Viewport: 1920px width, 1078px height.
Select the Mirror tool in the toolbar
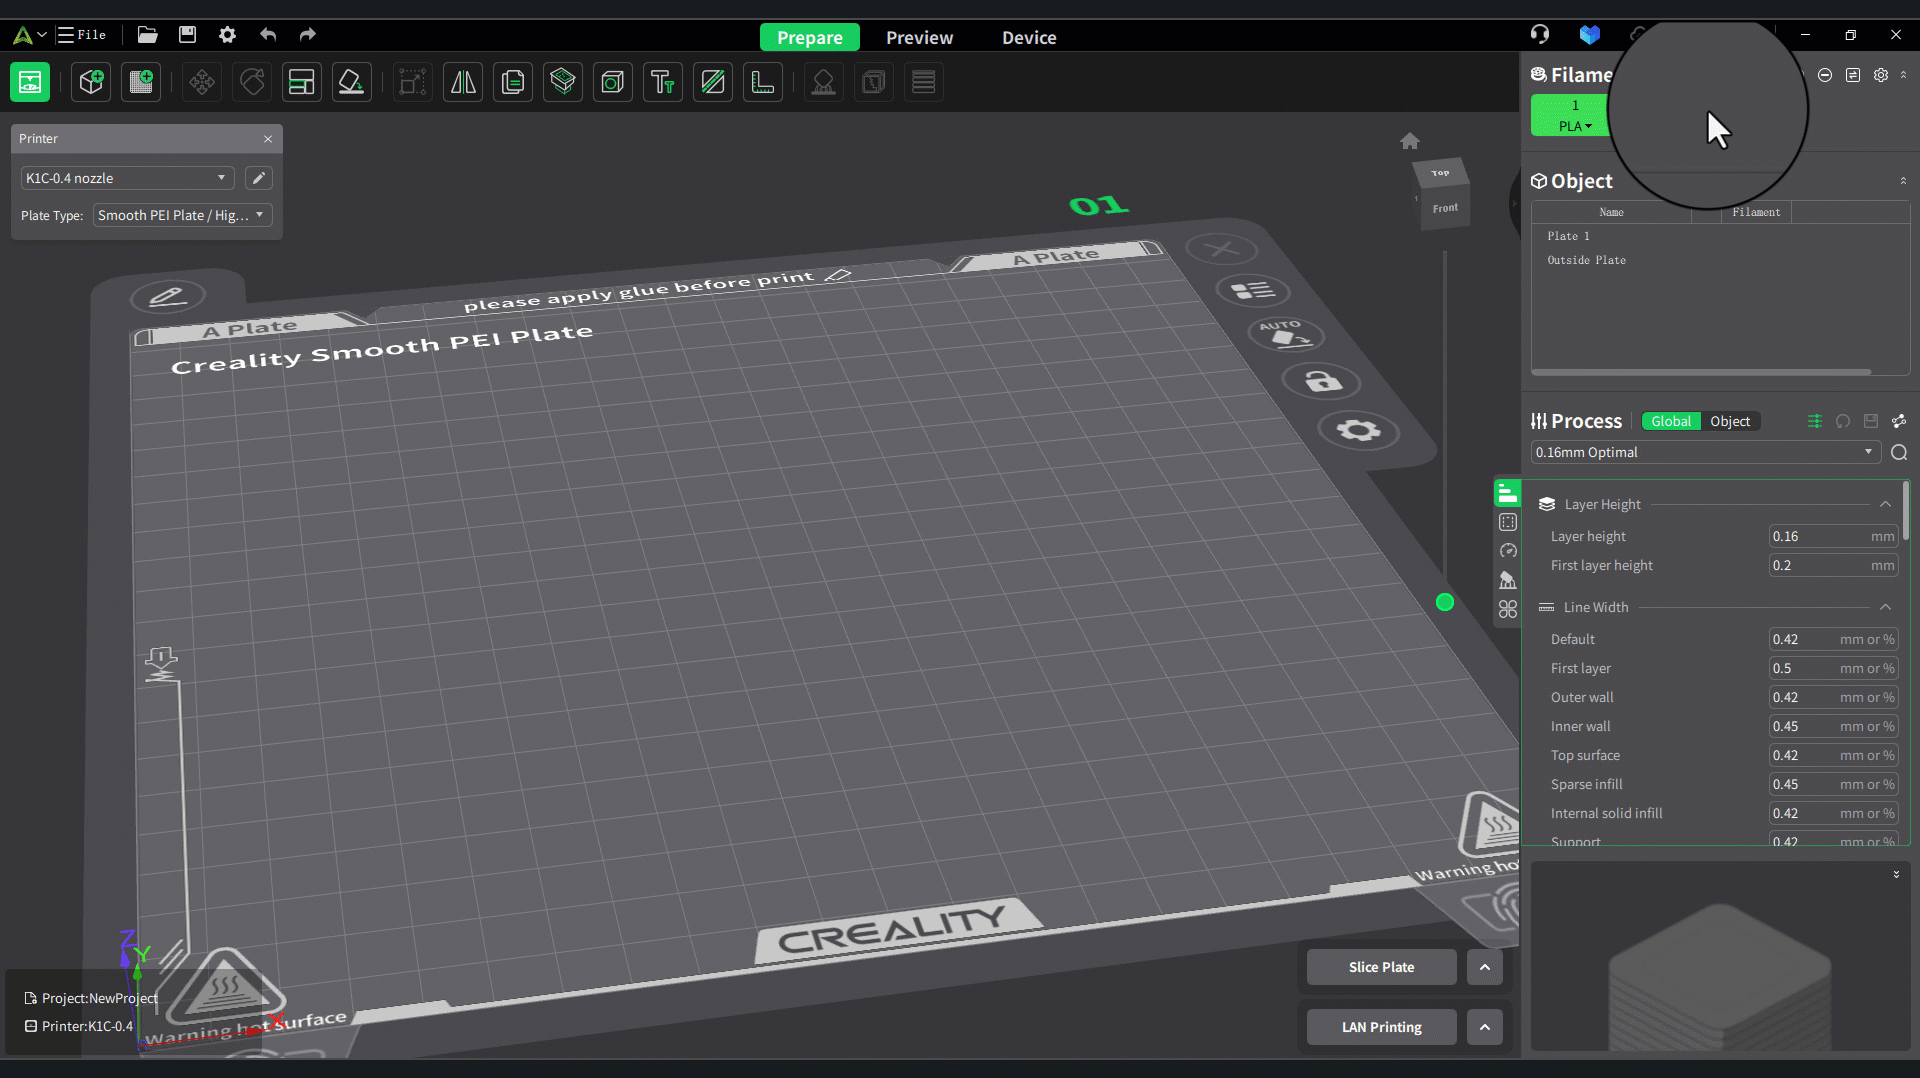(463, 82)
